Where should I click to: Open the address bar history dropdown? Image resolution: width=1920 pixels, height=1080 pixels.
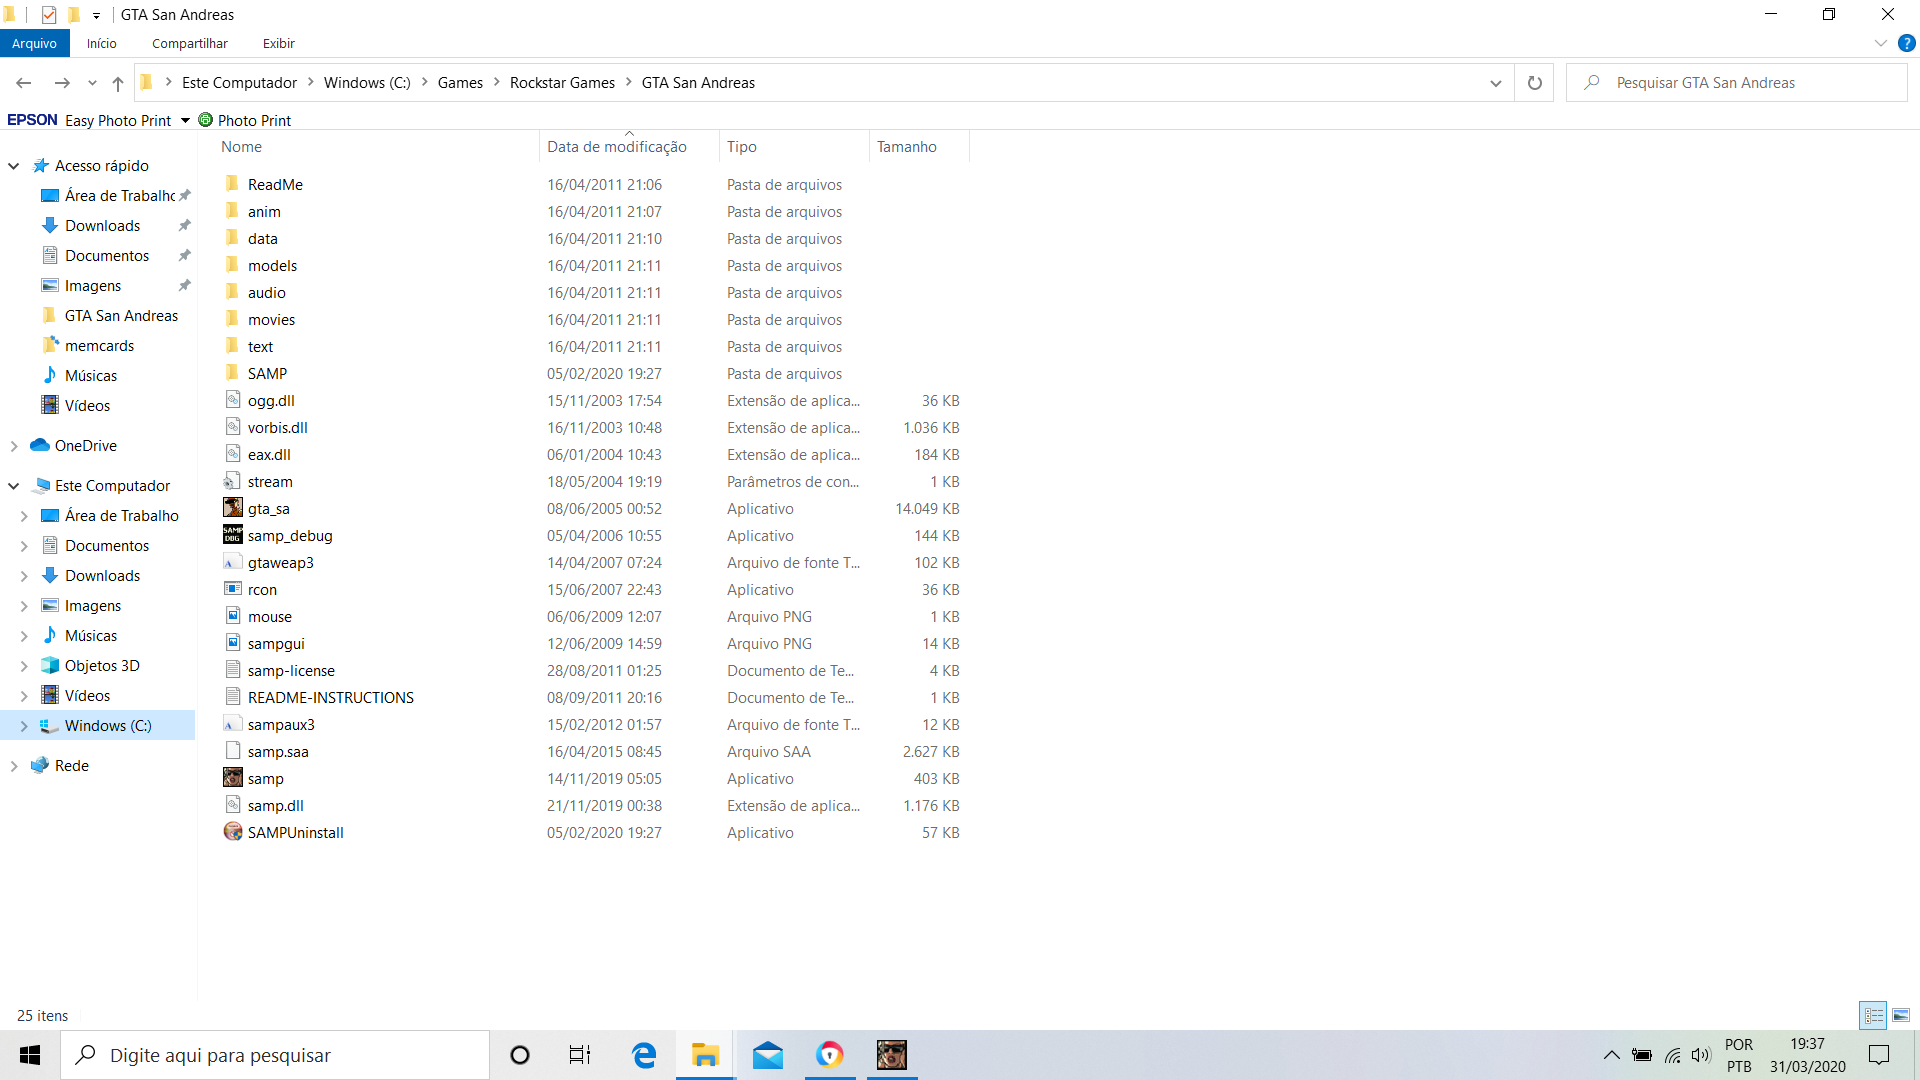tap(1496, 83)
